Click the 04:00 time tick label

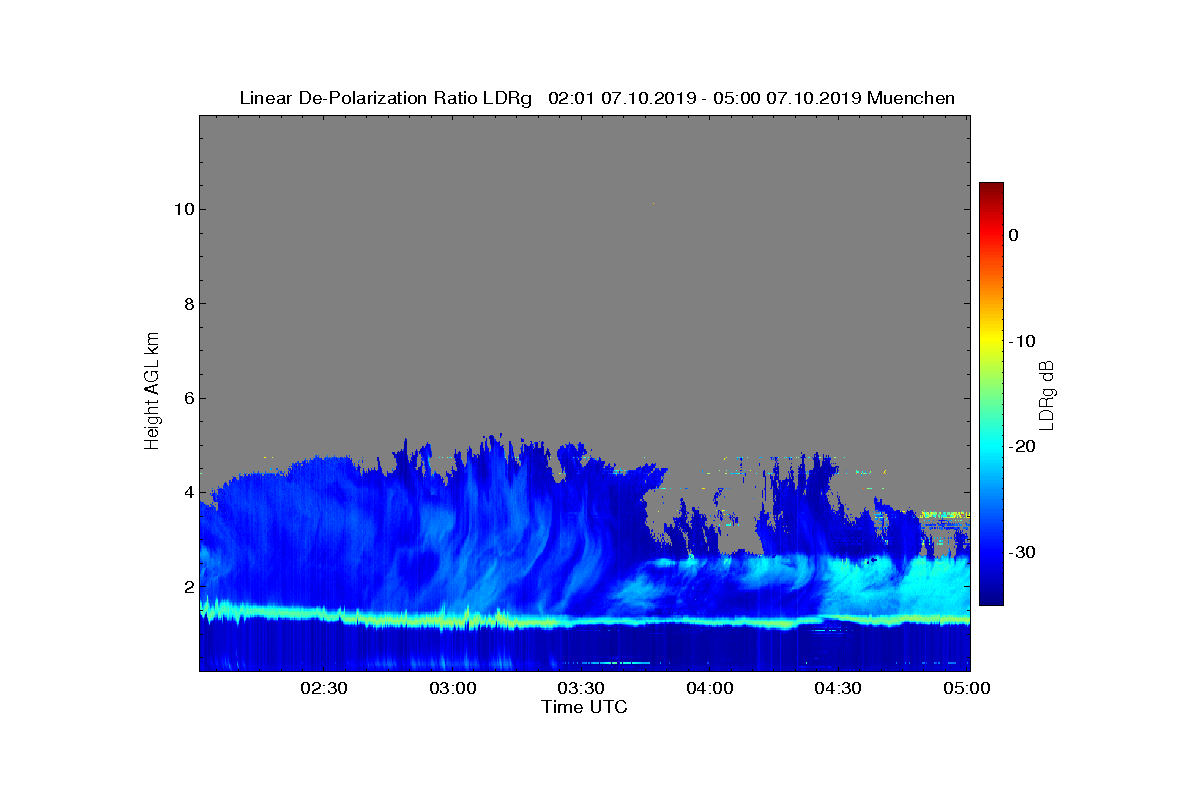tap(710, 688)
